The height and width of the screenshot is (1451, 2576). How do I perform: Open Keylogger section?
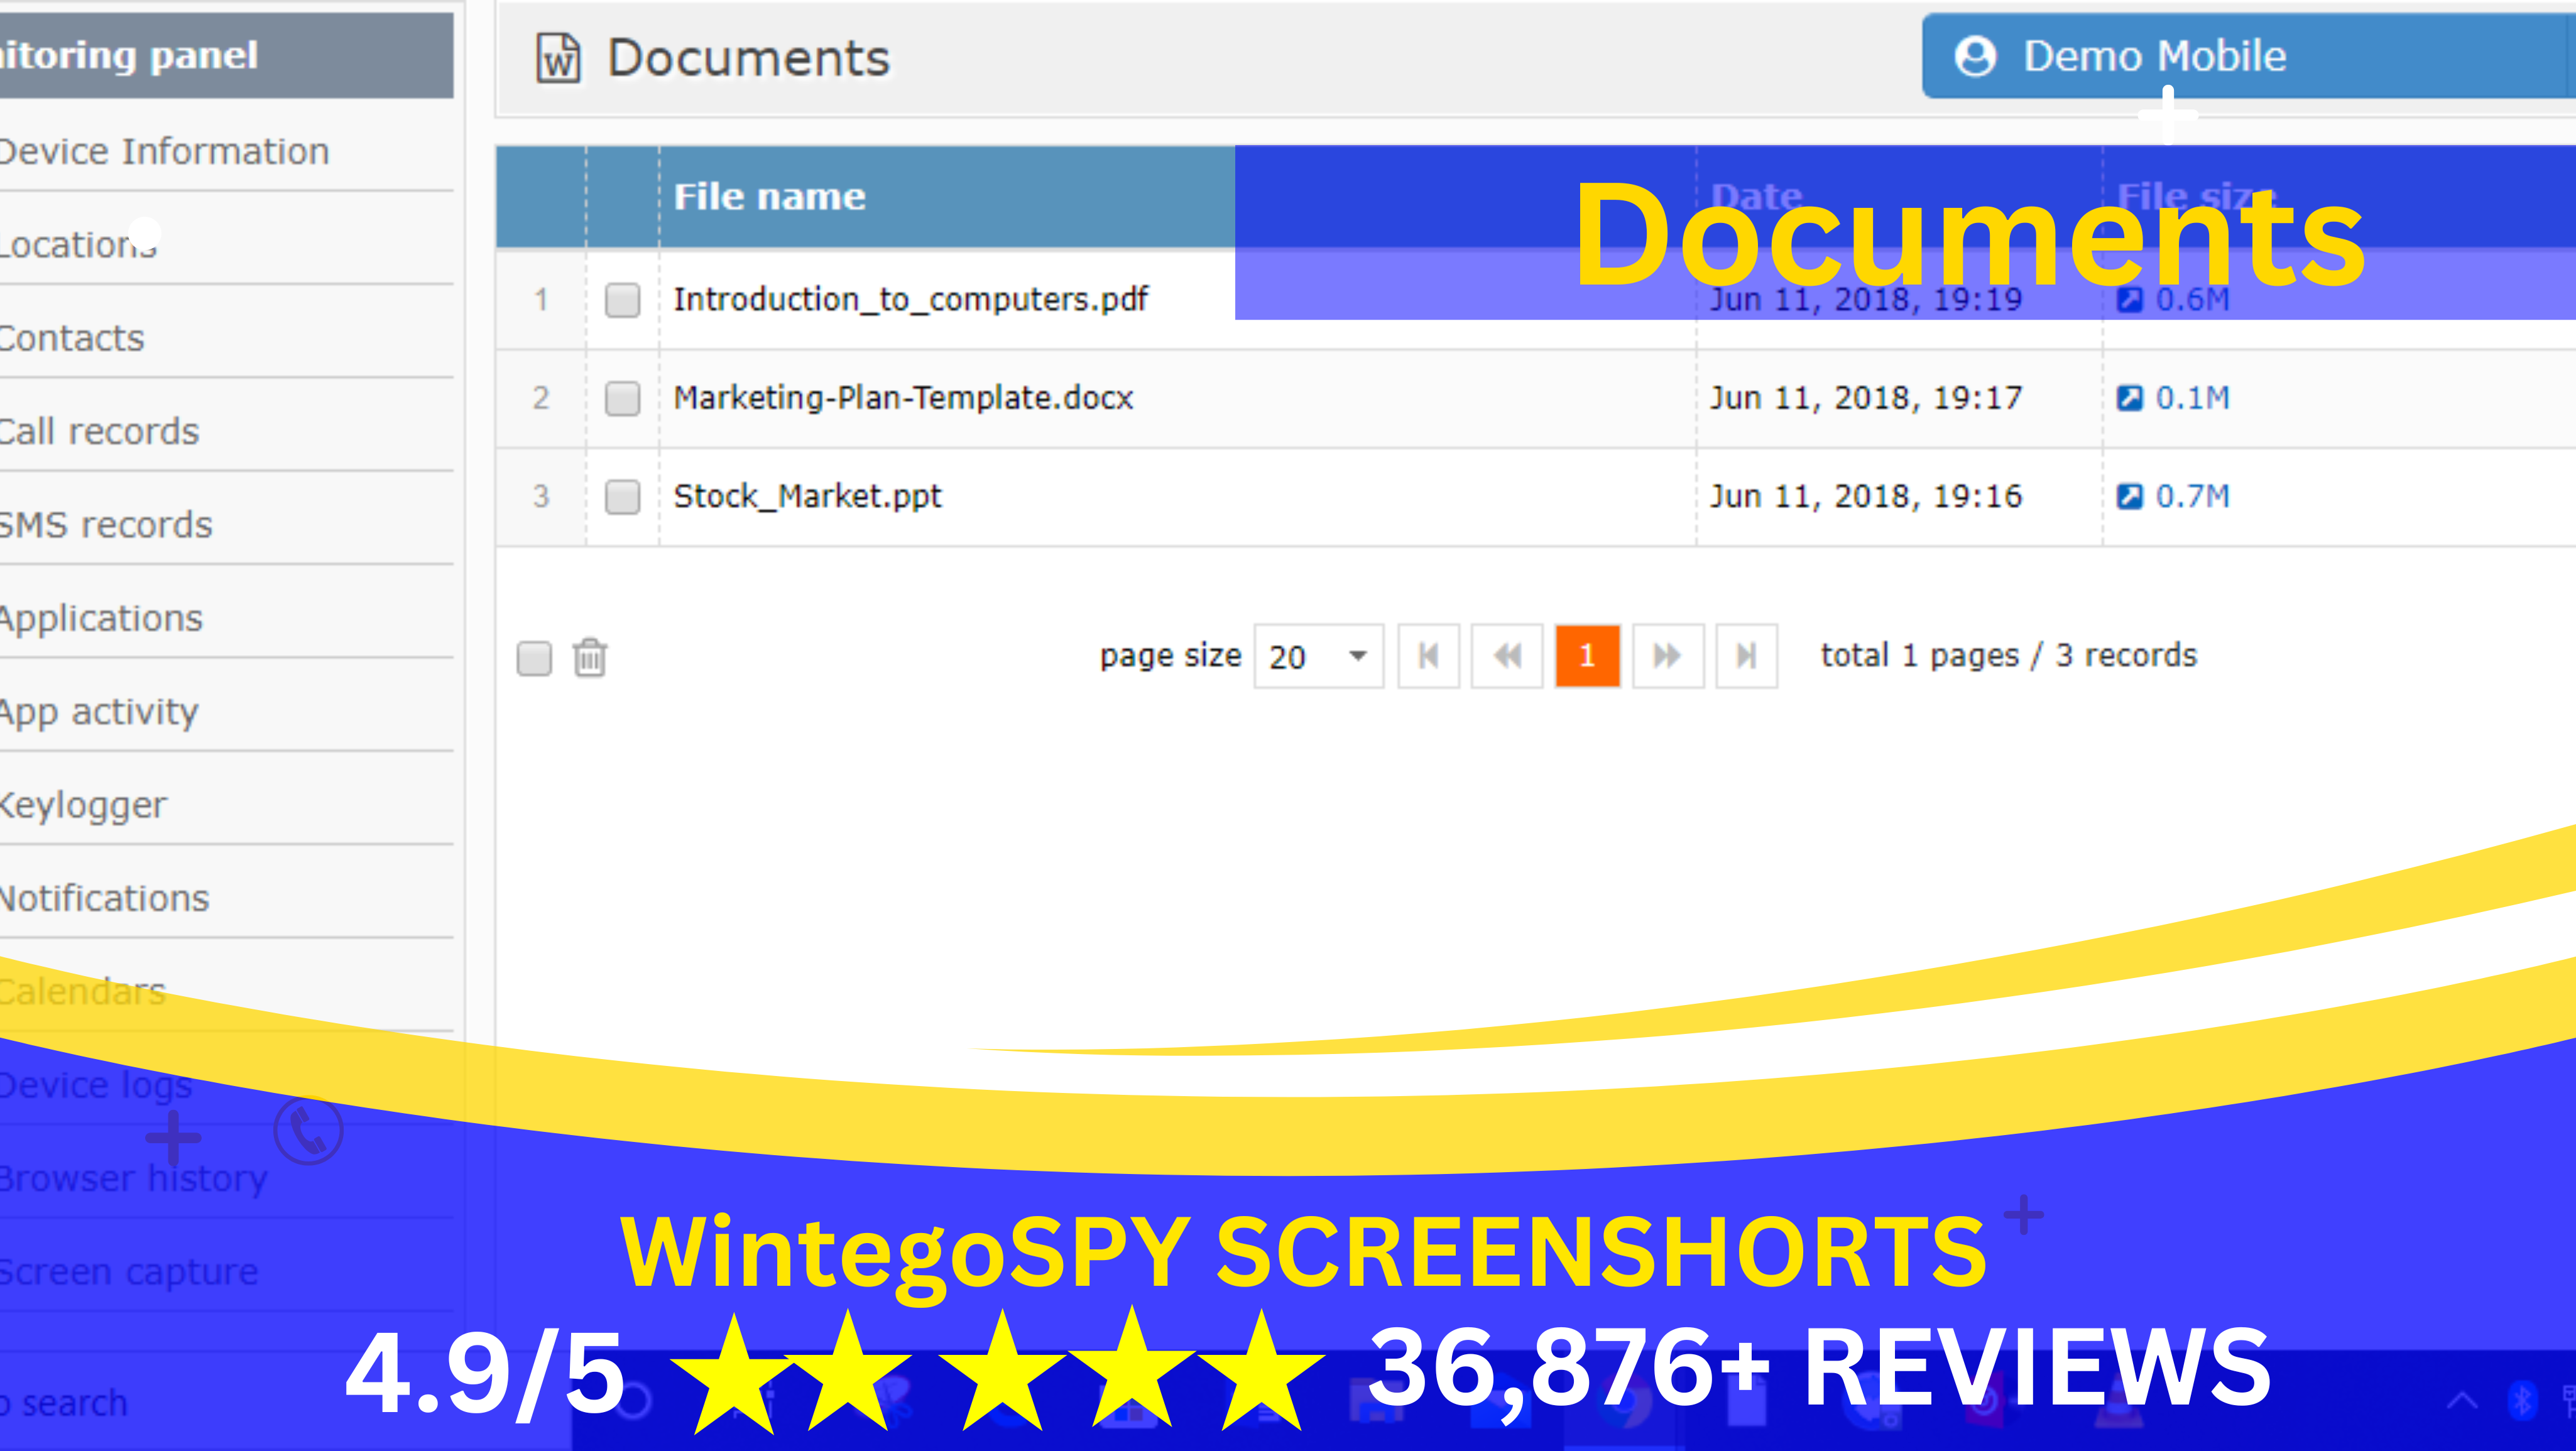click(83, 805)
